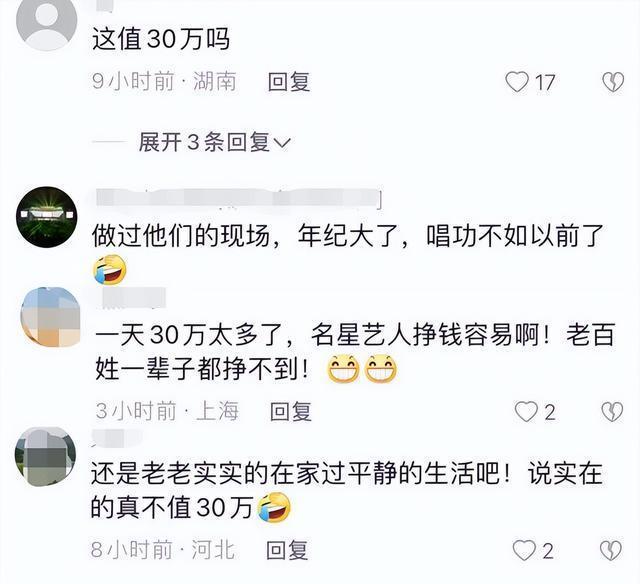Open the pixelated gray-green avatar profile
The width and height of the screenshot is (640, 584).
[45, 457]
